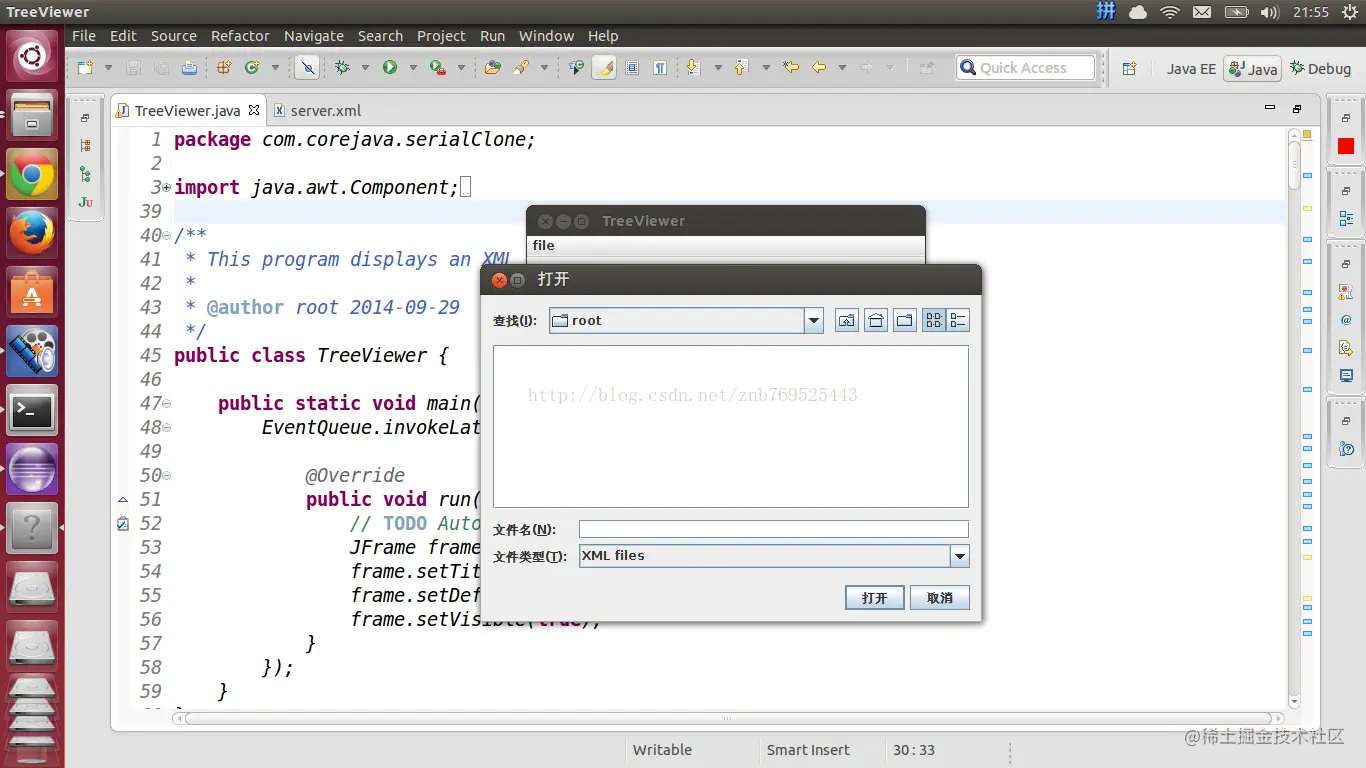Toggle Mark Occurrences highlighter
This screenshot has height=768, width=1366.
coord(604,68)
